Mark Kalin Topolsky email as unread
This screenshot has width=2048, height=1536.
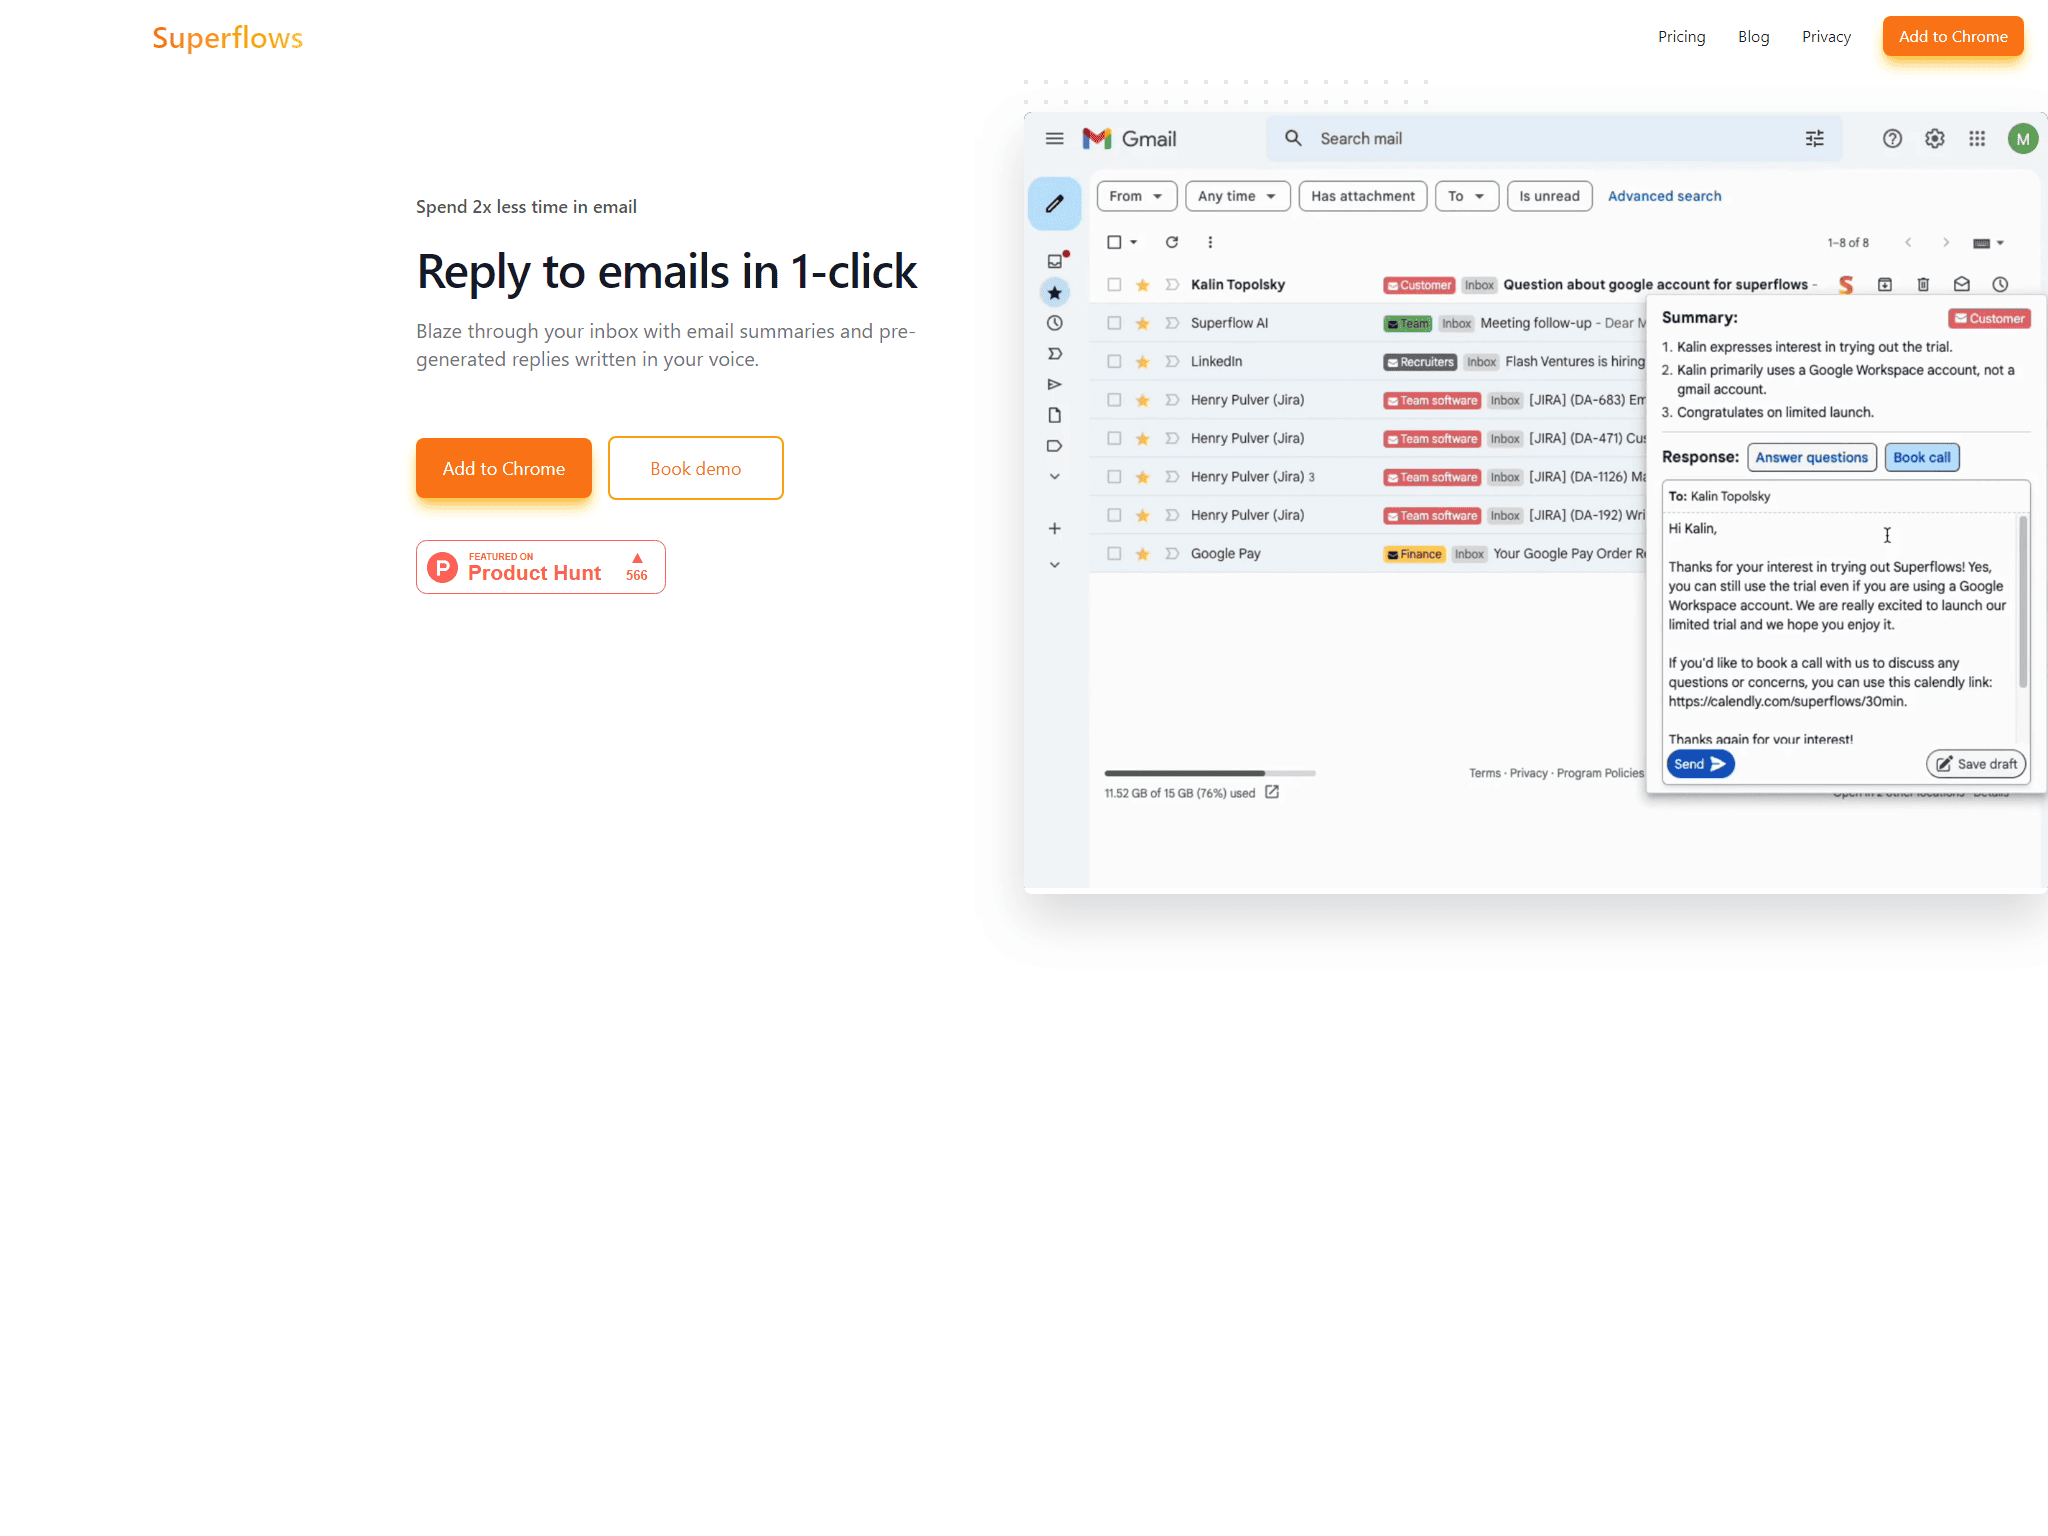click(1962, 285)
